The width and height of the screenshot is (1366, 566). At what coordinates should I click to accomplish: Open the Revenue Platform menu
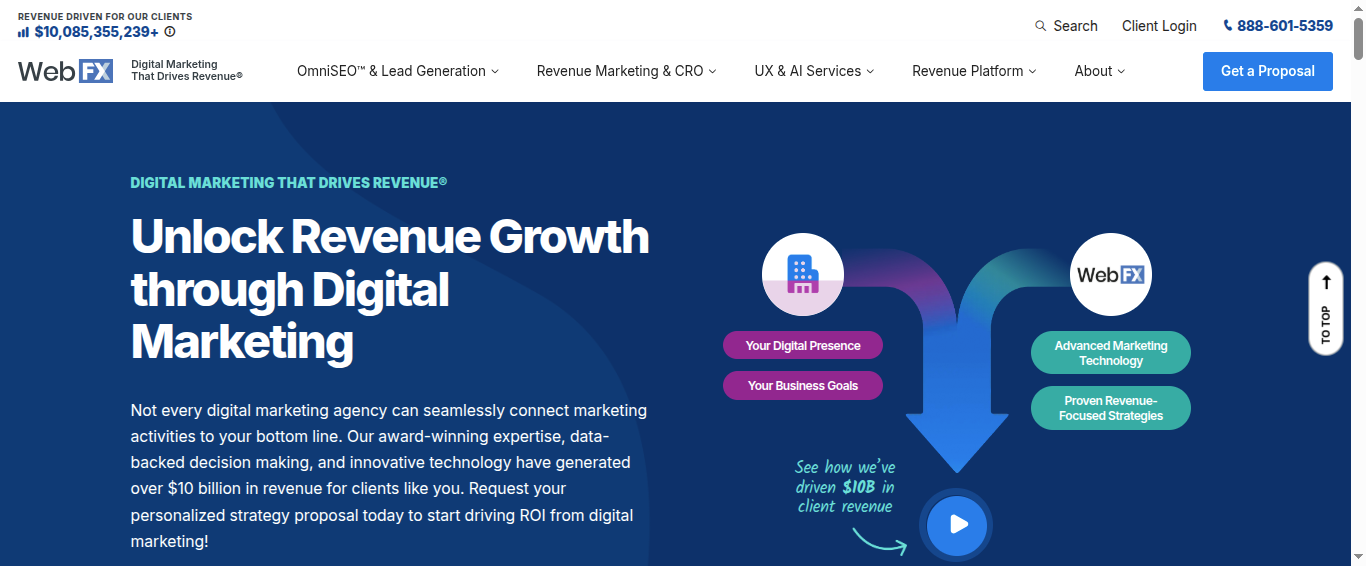click(x=973, y=71)
